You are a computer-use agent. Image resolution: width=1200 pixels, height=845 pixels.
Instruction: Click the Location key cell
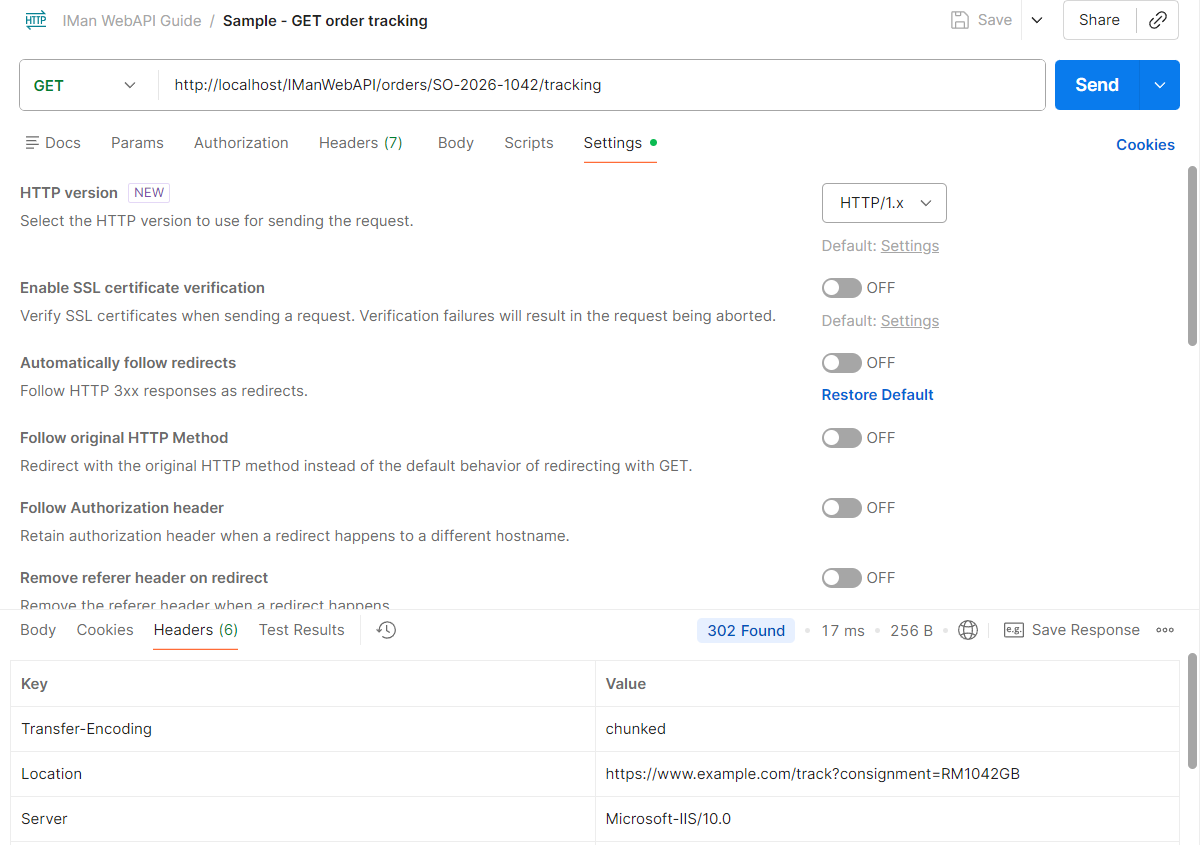pos(303,774)
